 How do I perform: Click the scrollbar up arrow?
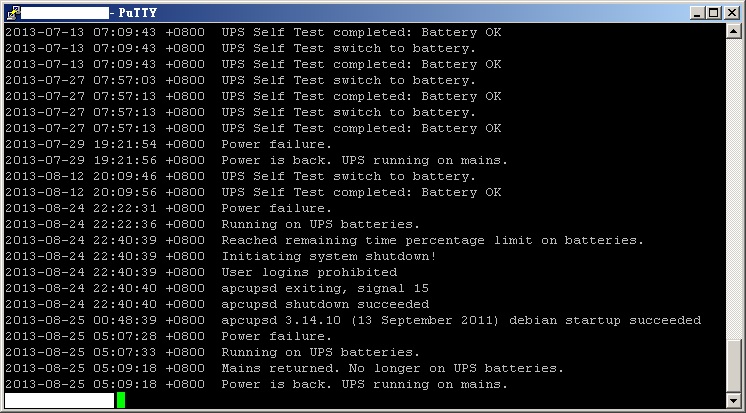[735, 32]
